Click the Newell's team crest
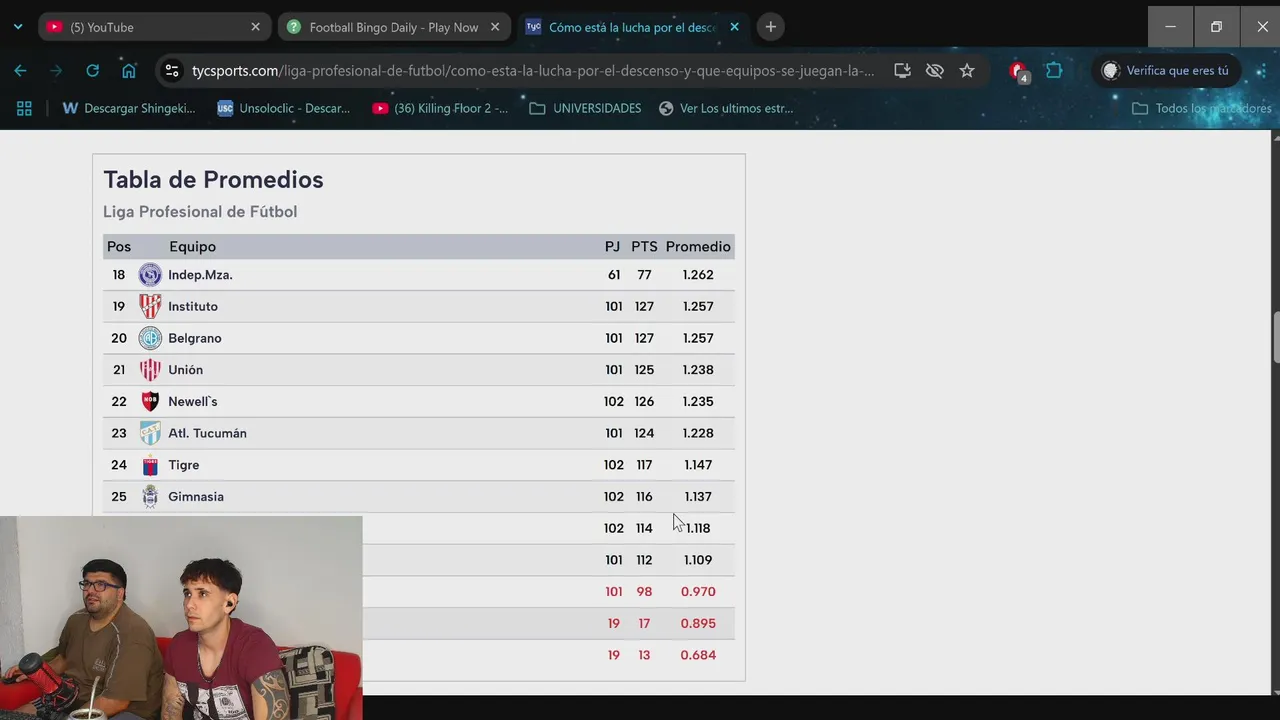 click(x=150, y=401)
